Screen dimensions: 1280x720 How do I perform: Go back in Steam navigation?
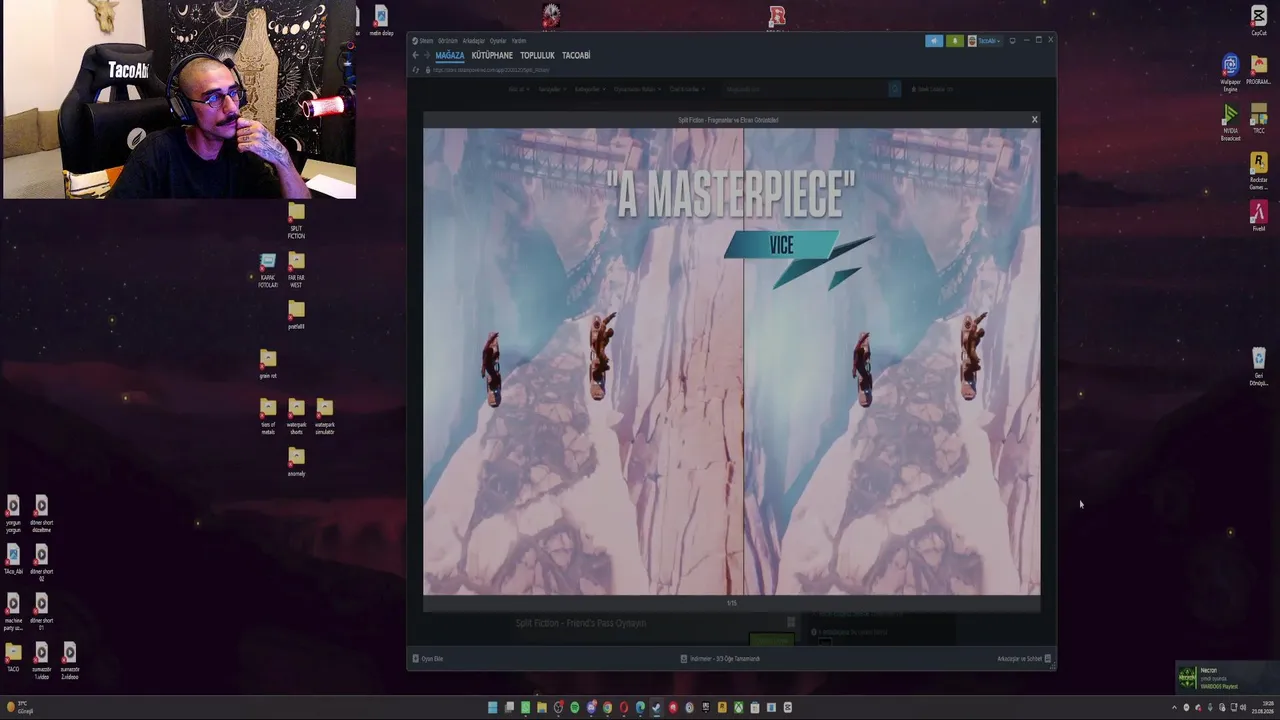[x=415, y=55]
